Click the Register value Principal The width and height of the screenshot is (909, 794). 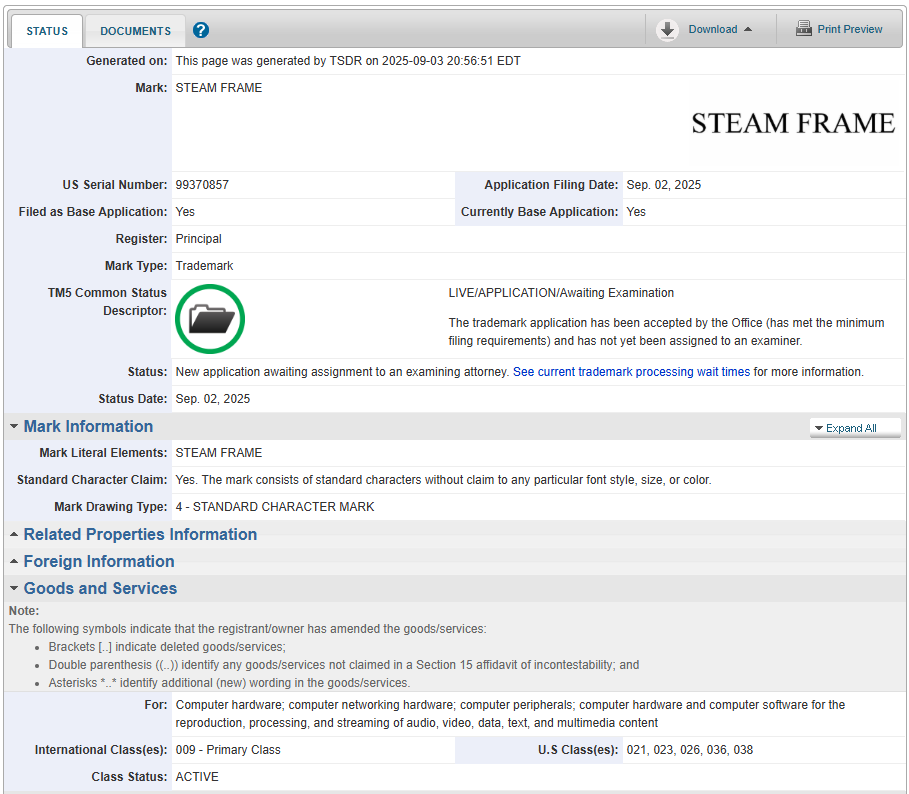(198, 239)
